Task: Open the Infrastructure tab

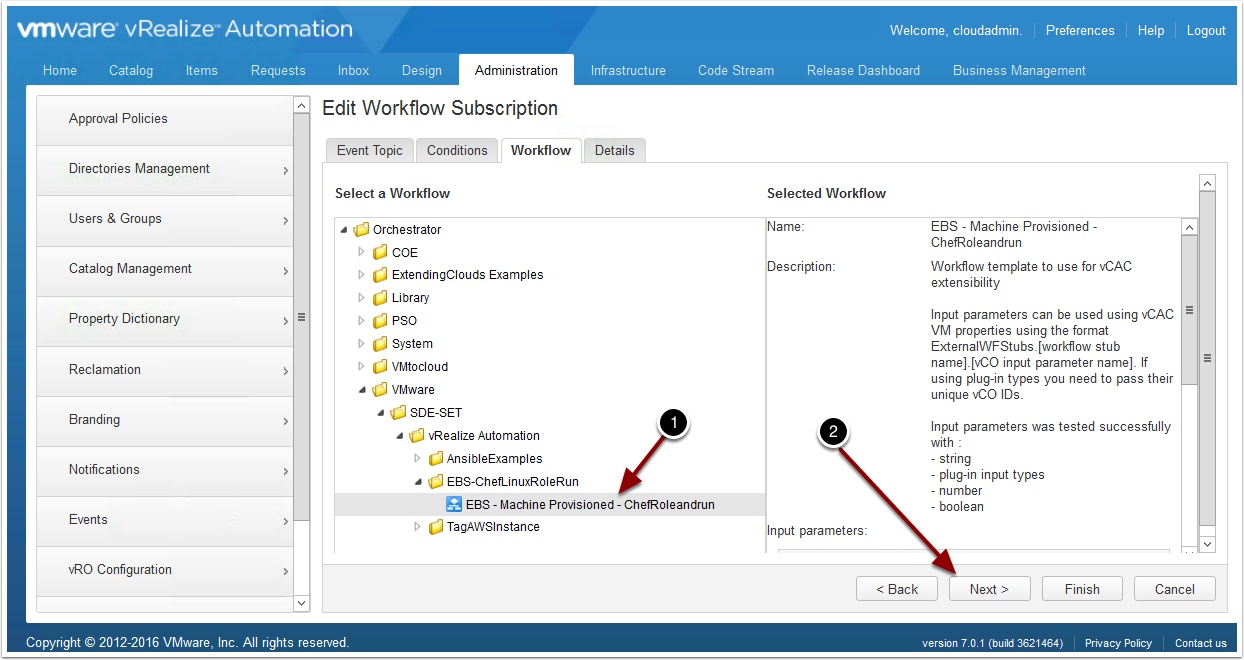Action: point(628,71)
